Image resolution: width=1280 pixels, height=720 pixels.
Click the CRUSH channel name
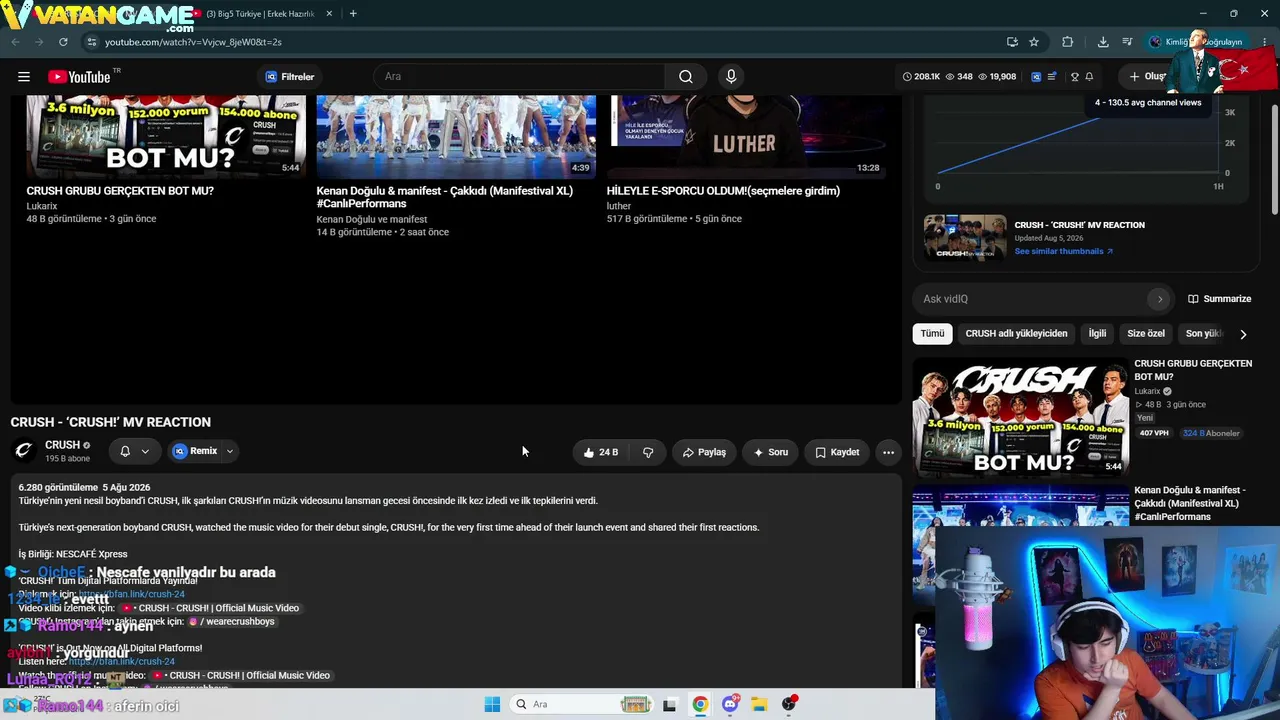point(62,445)
